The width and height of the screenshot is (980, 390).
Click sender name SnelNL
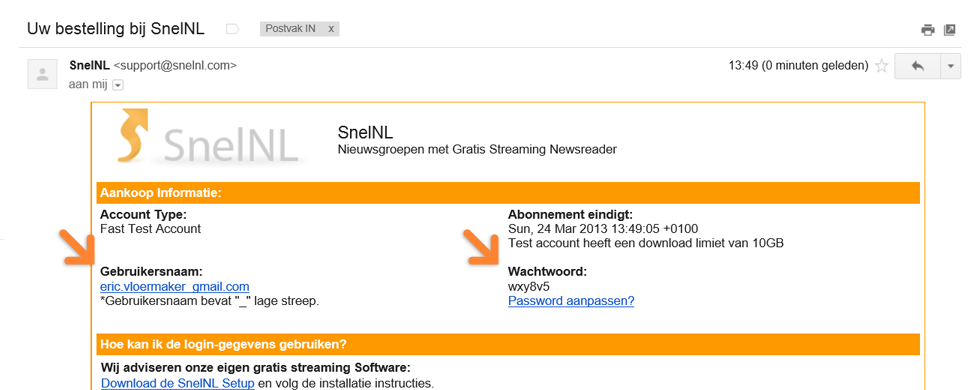point(89,65)
